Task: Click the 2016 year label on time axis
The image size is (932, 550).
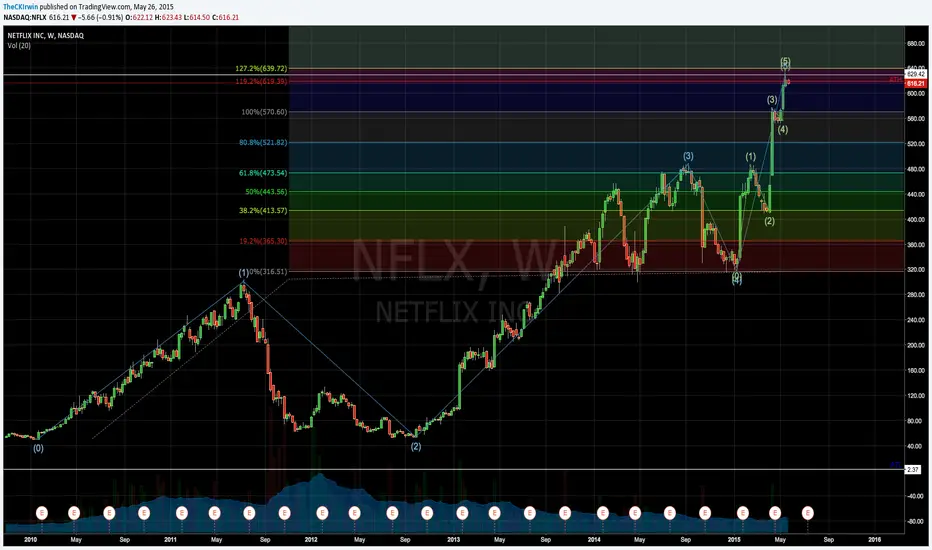Action: tap(874, 540)
